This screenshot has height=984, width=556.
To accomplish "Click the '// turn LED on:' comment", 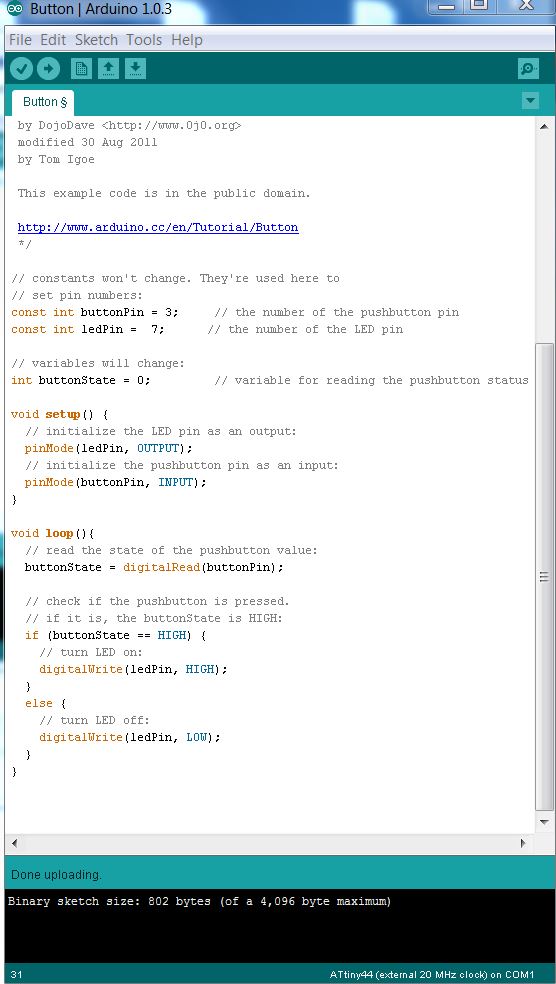I will pos(91,652).
